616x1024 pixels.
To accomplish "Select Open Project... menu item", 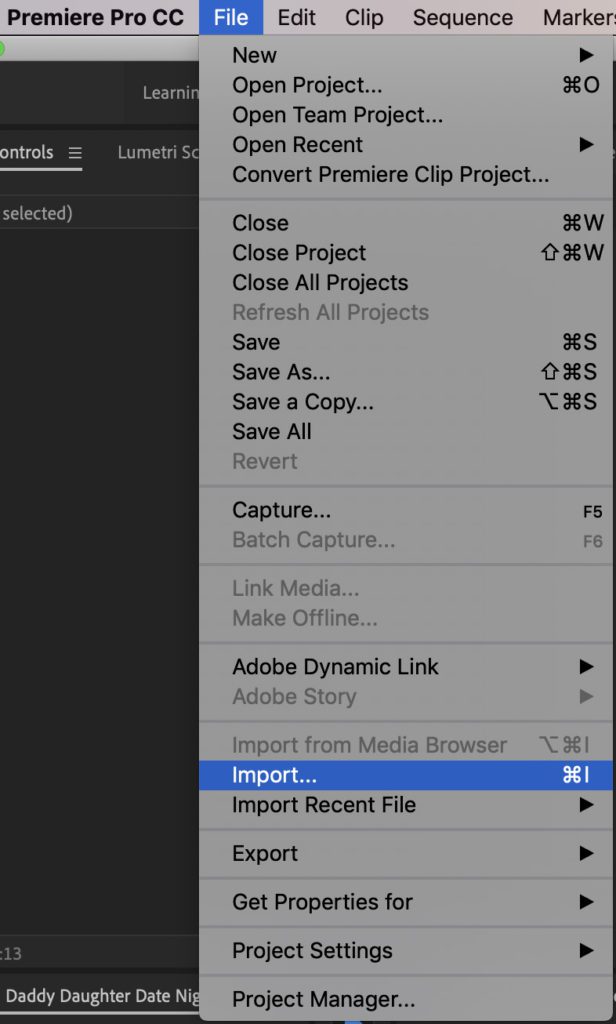I will (x=406, y=85).
